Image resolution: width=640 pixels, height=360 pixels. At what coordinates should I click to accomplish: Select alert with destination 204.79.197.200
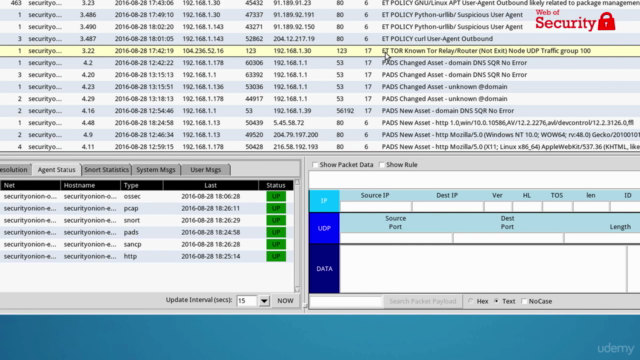[x=320, y=135]
